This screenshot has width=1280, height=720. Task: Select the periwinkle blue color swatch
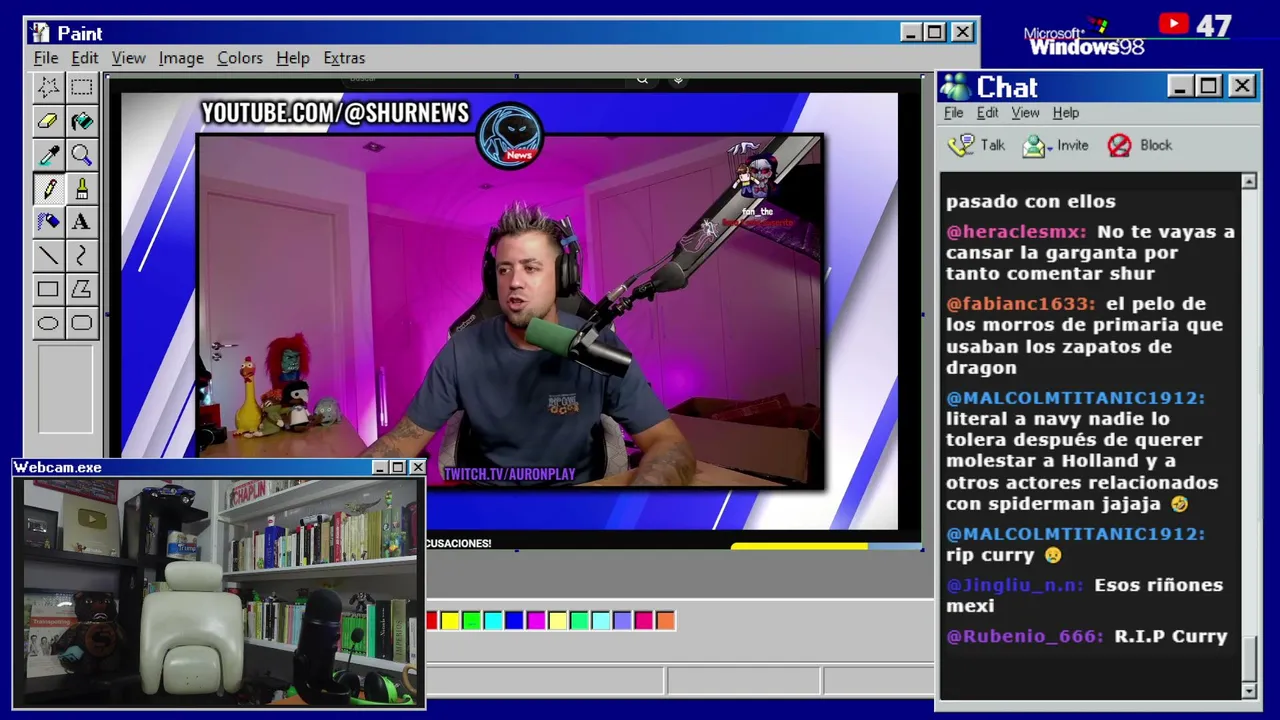click(x=622, y=621)
